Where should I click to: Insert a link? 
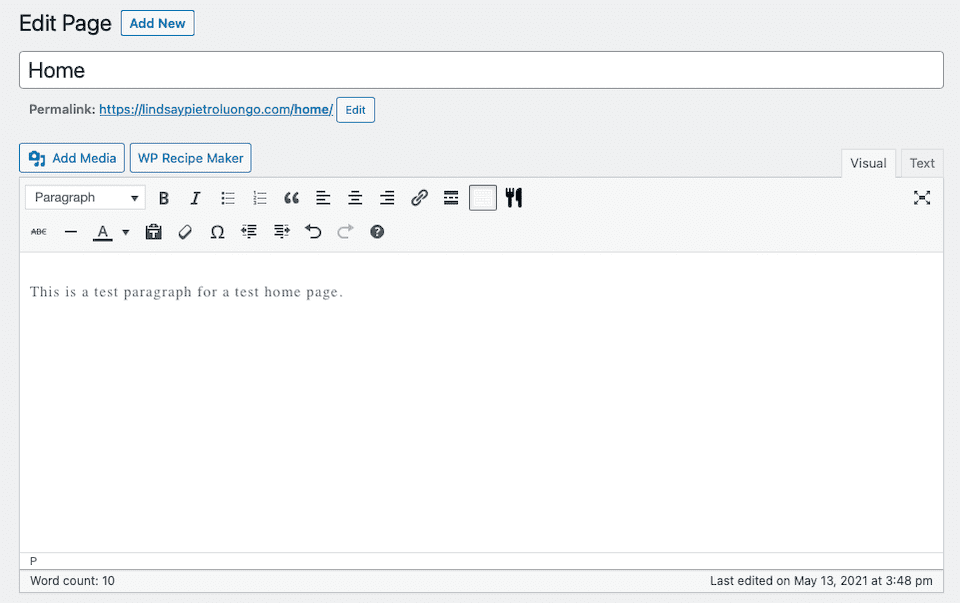(419, 197)
